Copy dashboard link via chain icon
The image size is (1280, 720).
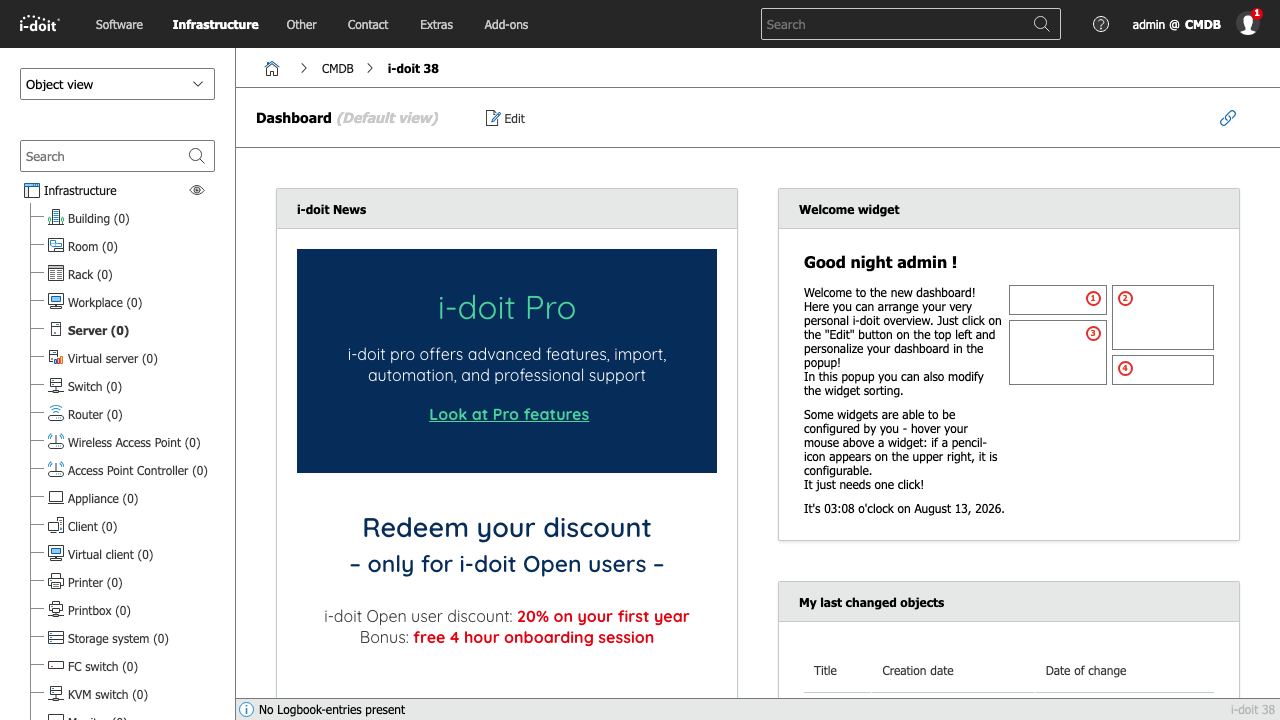point(1228,118)
